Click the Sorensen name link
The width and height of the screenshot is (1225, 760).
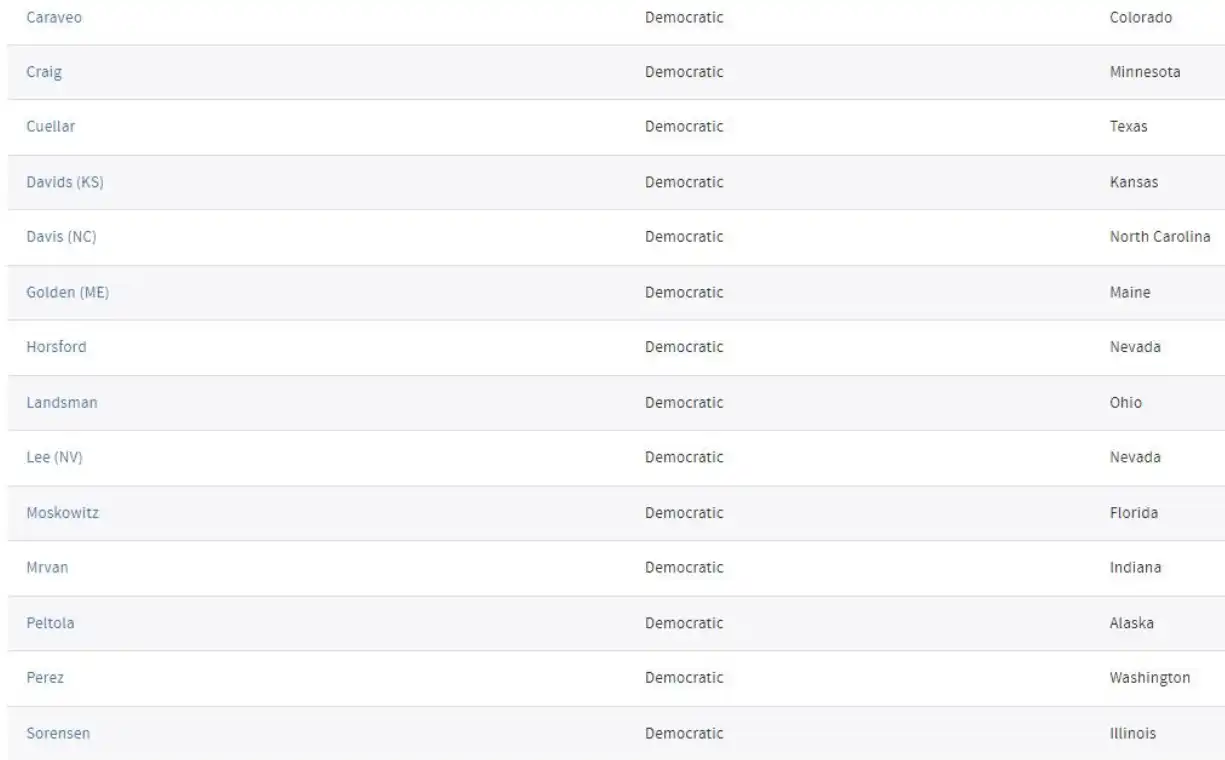(58, 733)
